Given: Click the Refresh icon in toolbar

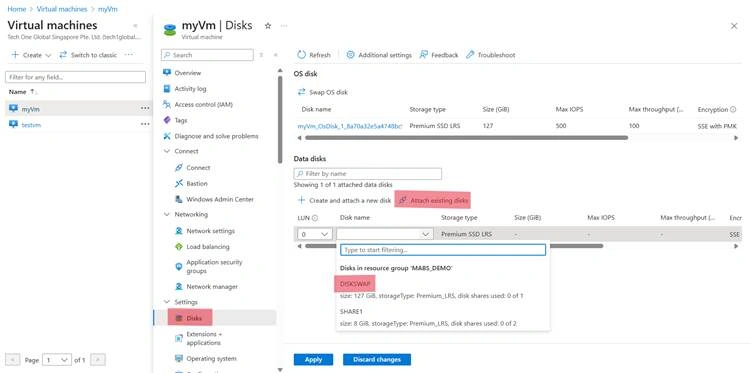Looking at the screenshot, I should 301,55.
